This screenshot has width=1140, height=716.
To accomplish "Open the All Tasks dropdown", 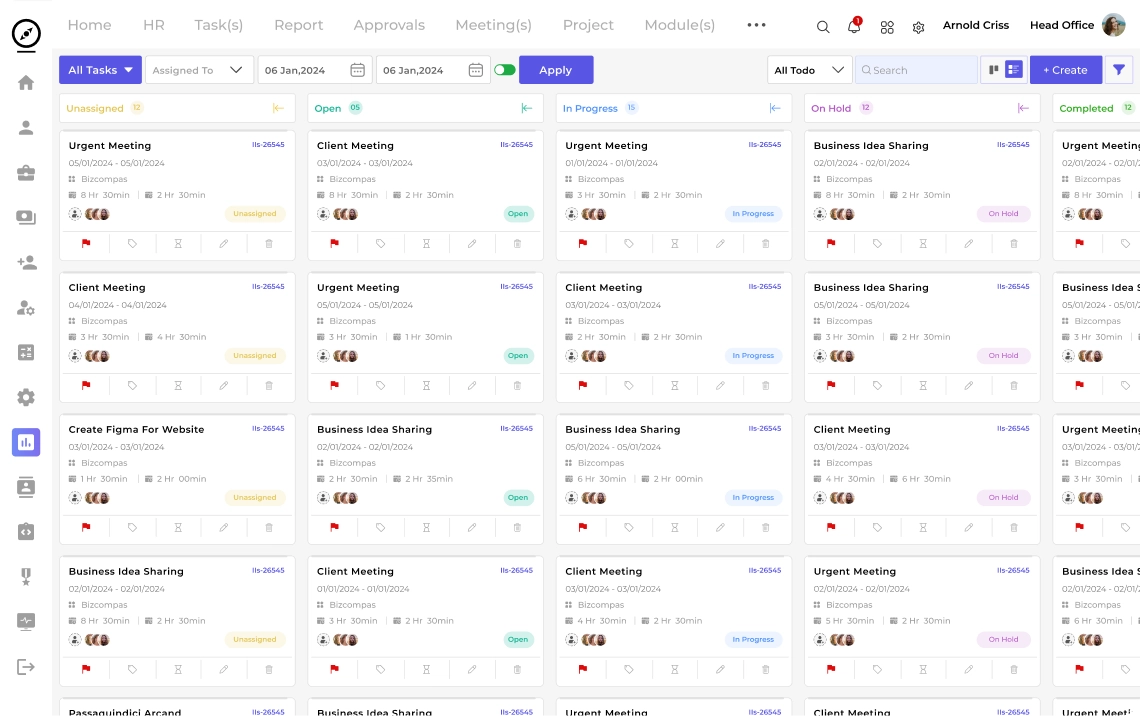I will 100,70.
